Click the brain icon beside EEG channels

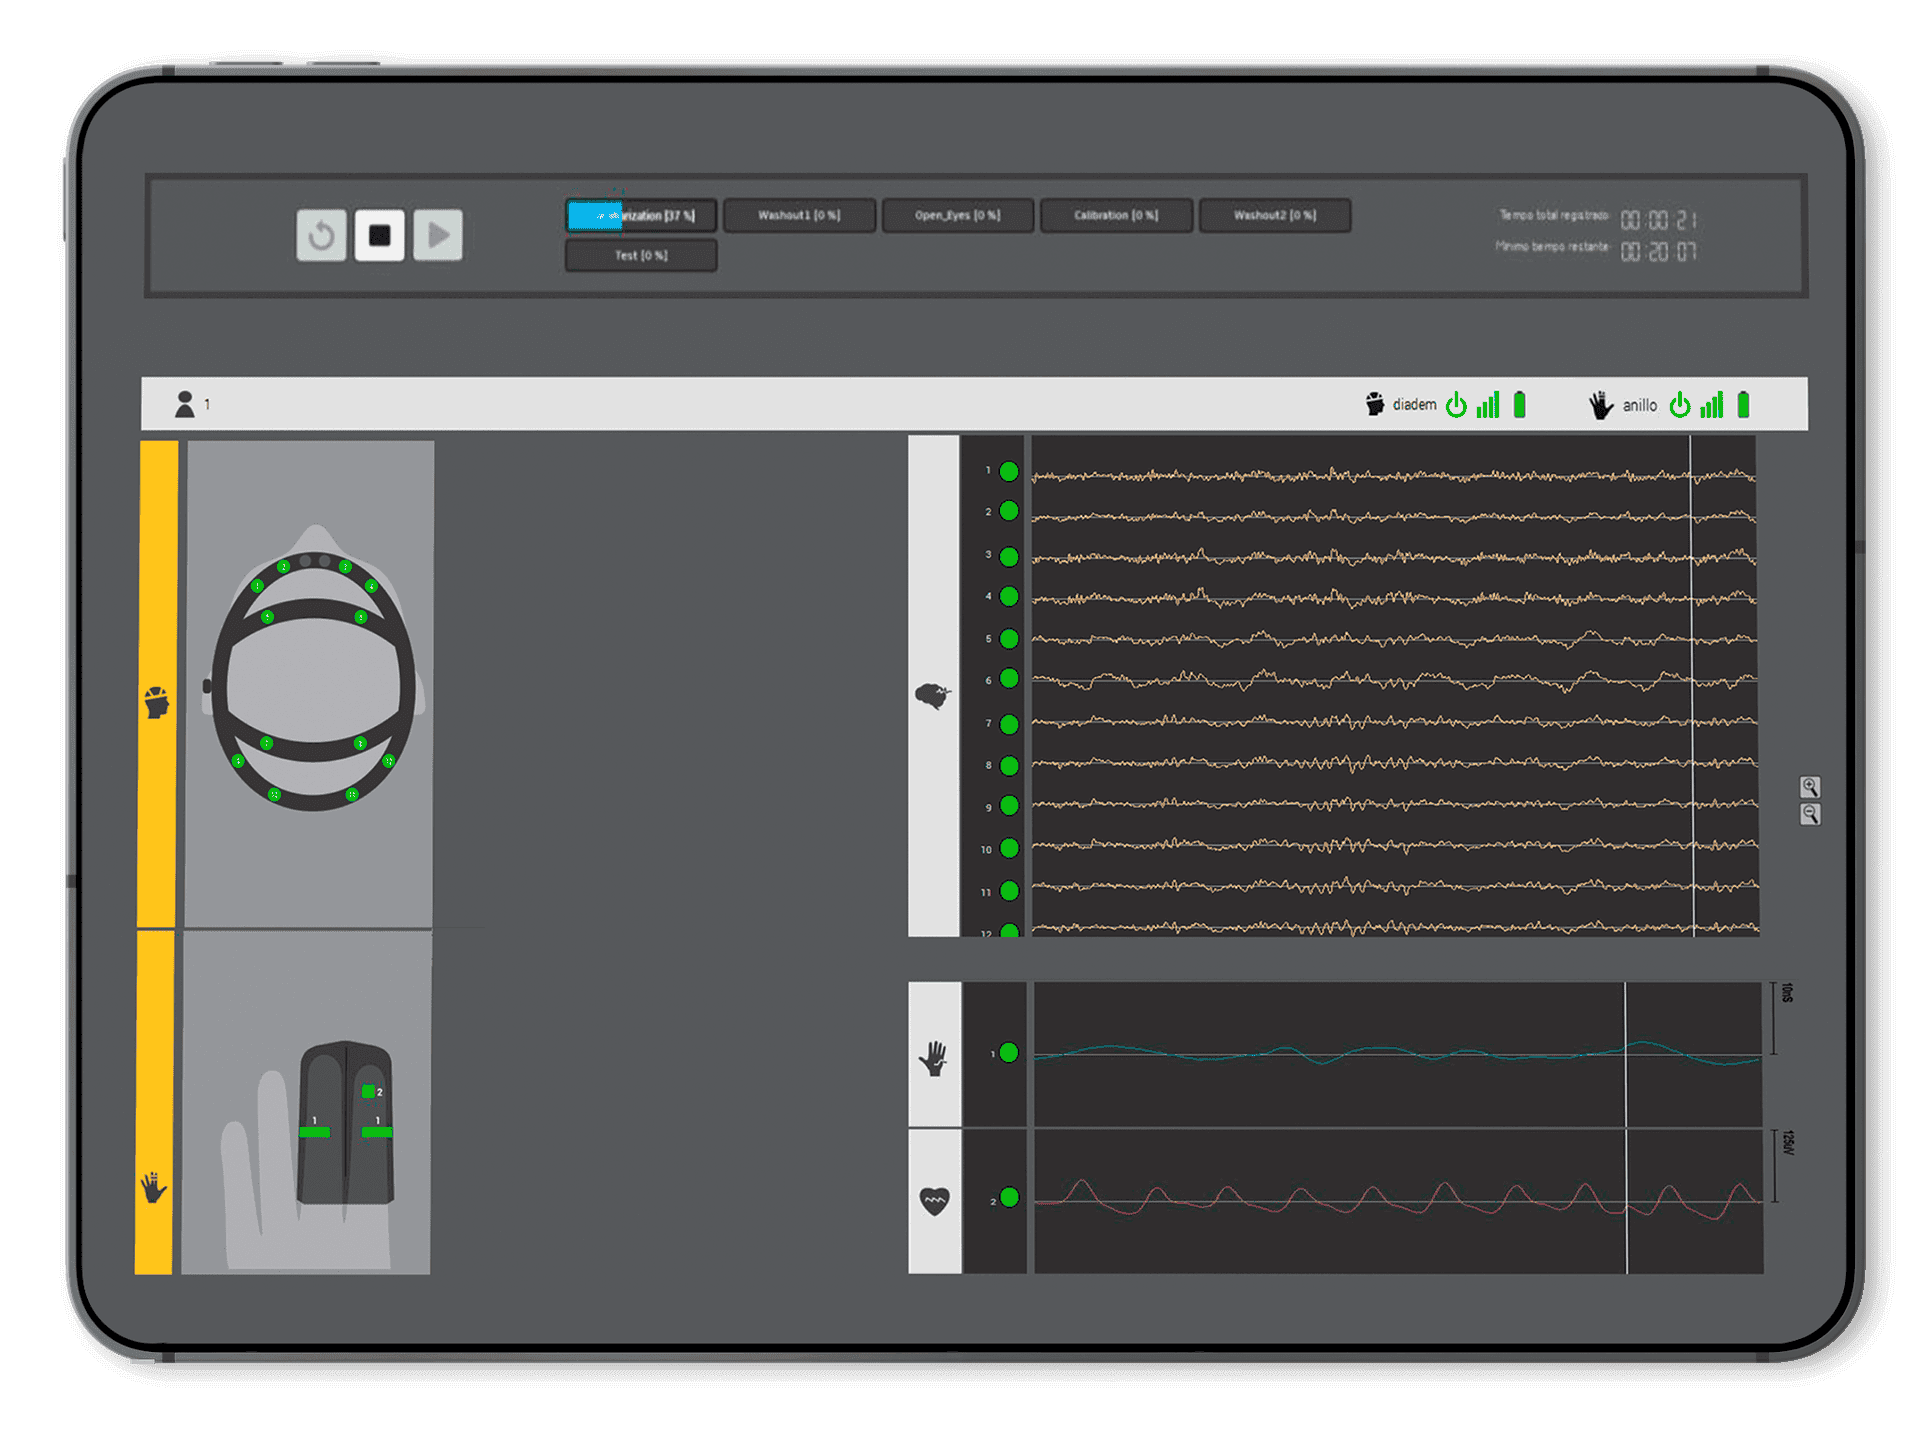932,695
